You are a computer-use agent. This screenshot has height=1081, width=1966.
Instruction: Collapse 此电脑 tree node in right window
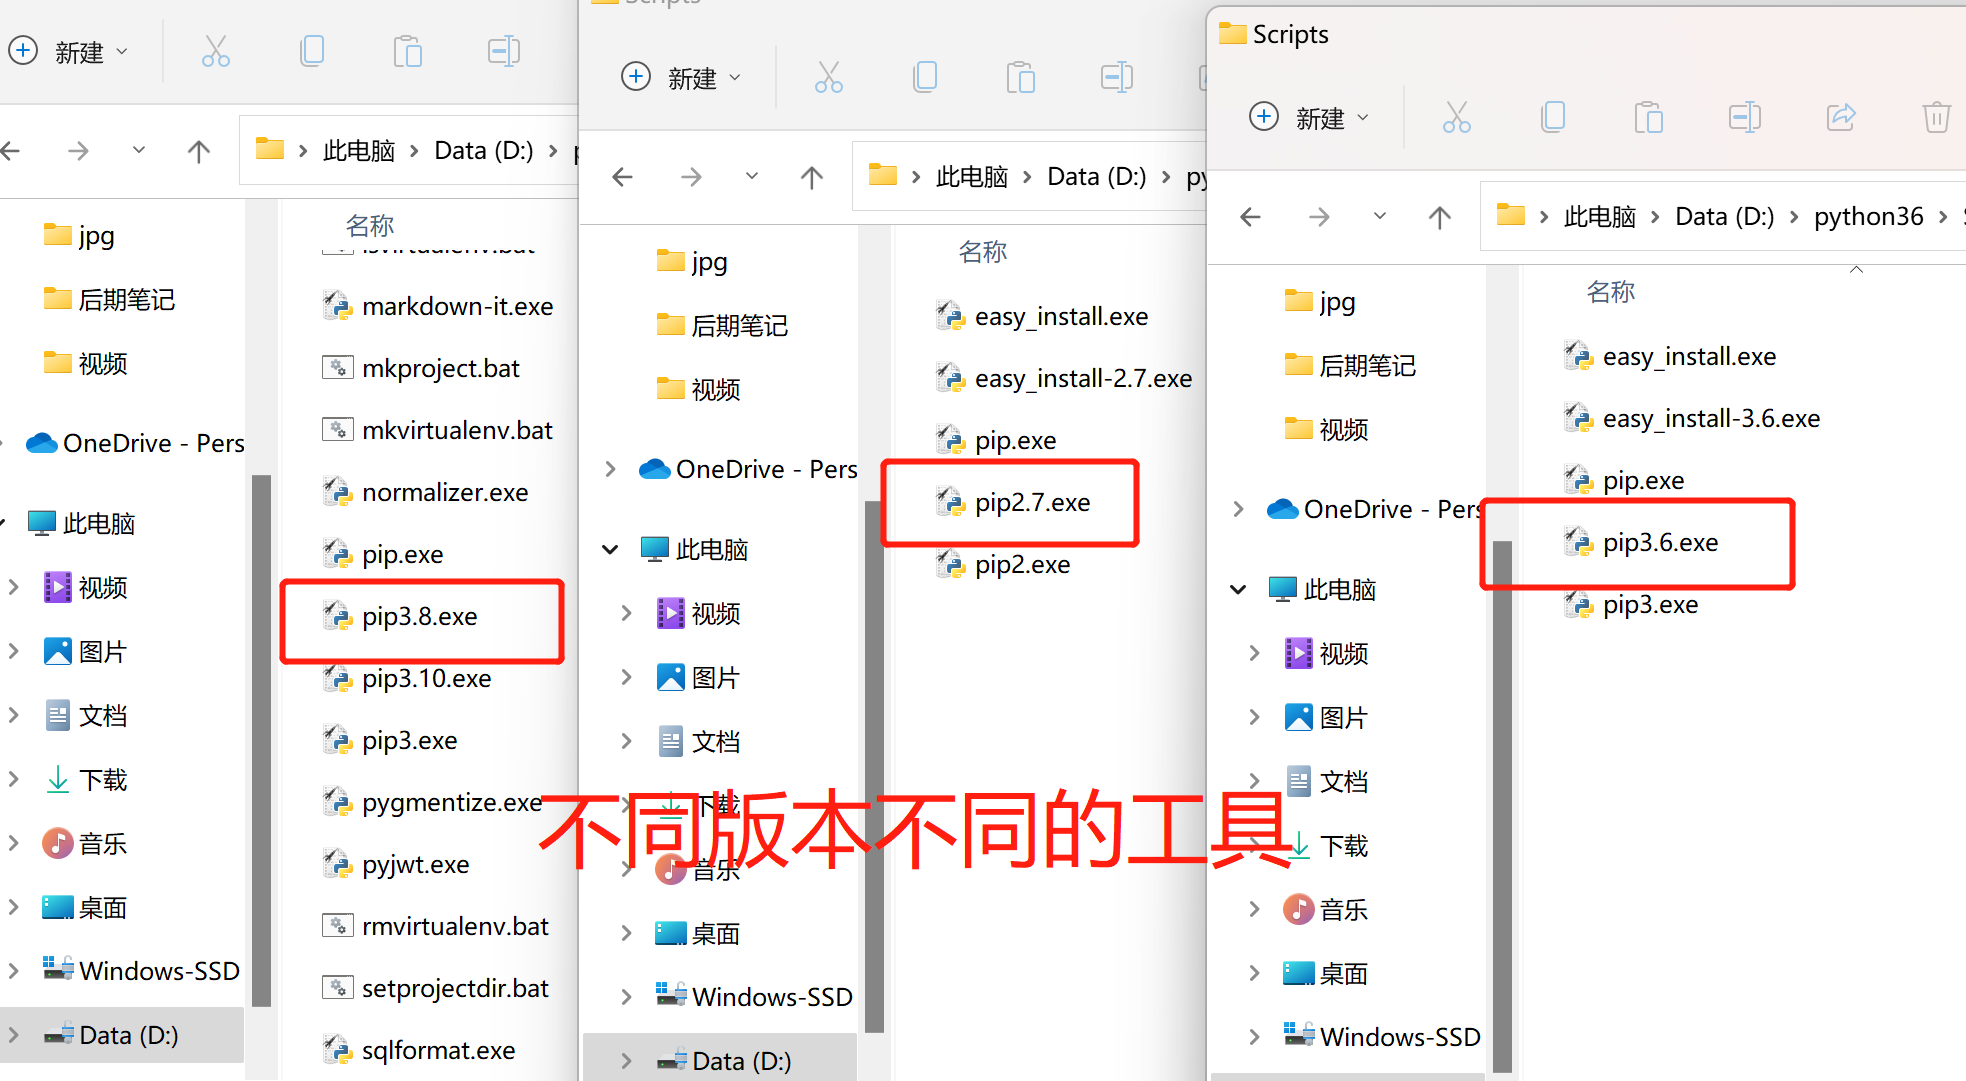pos(1238,590)
